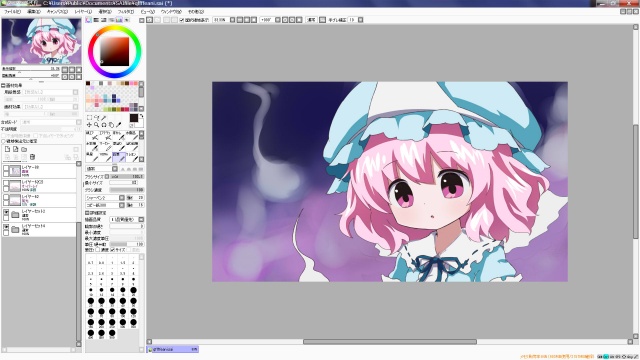Collapse the paper texture effects section
Image resolution: width=640 pixels, height=360 pixels.
click(x=3, y=85)
